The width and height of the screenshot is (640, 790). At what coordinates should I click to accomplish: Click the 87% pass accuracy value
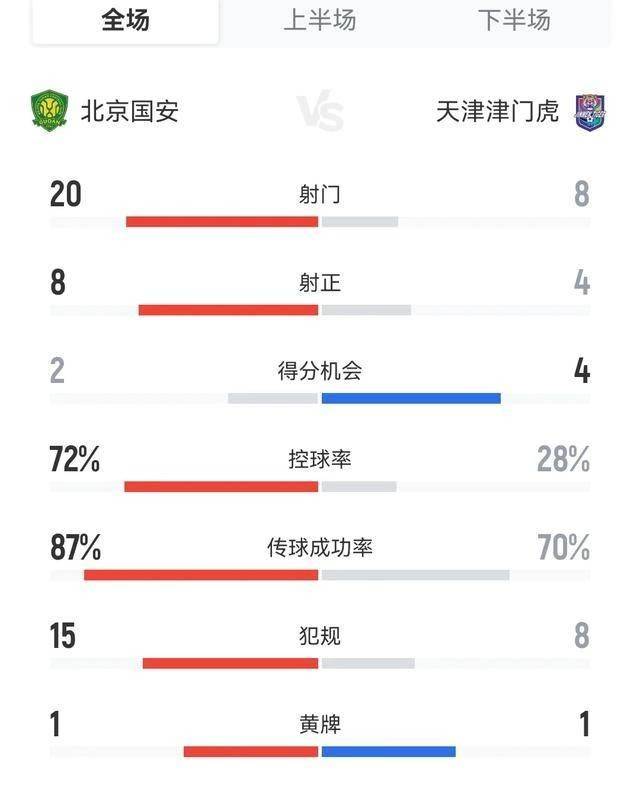(x=76, y=548)
